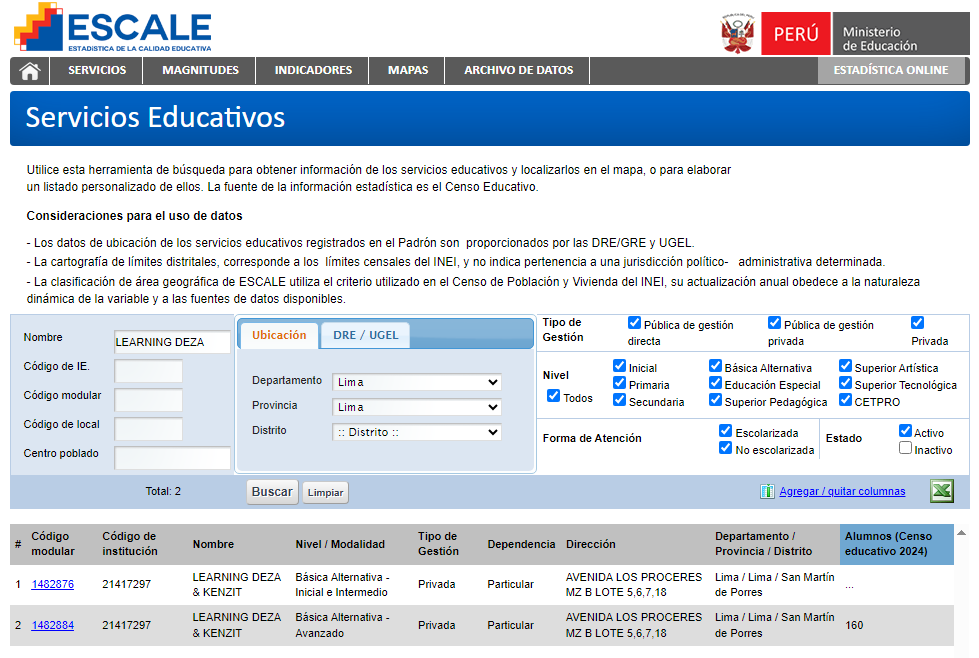The width and height of the screenshot is (979, 658).
Task: Toggle the Privada gestión checkbox
Action: tap(918, 323)
